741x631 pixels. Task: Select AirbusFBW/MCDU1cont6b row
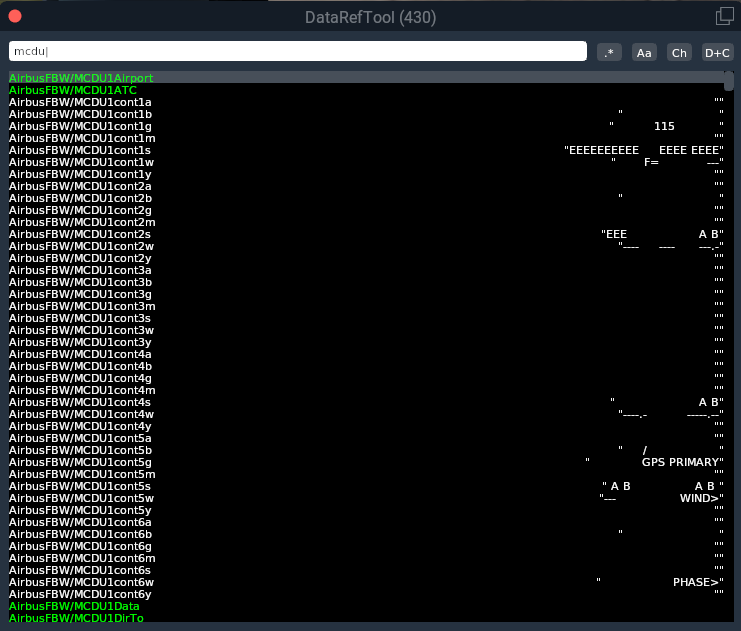pos(366,535)
